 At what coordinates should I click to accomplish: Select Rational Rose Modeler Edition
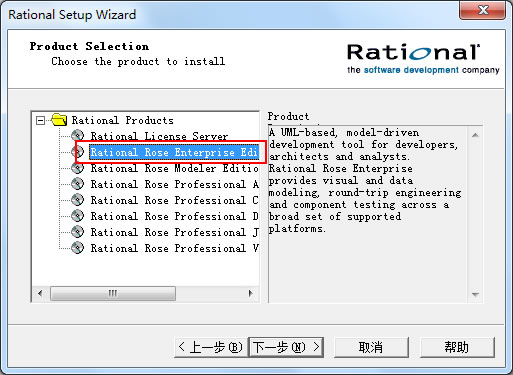[174, 168]
